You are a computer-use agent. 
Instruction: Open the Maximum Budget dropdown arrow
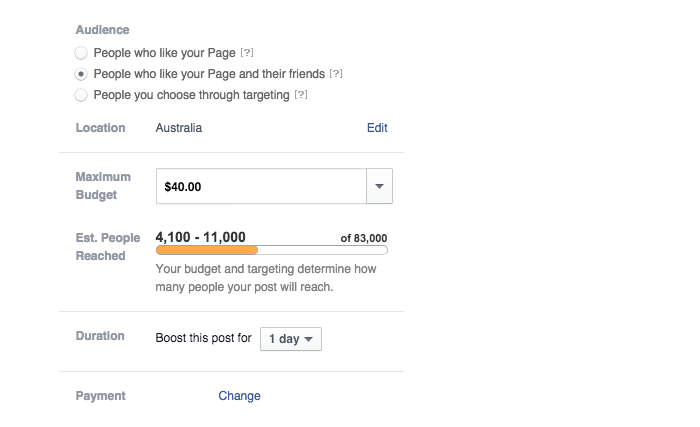379,186
